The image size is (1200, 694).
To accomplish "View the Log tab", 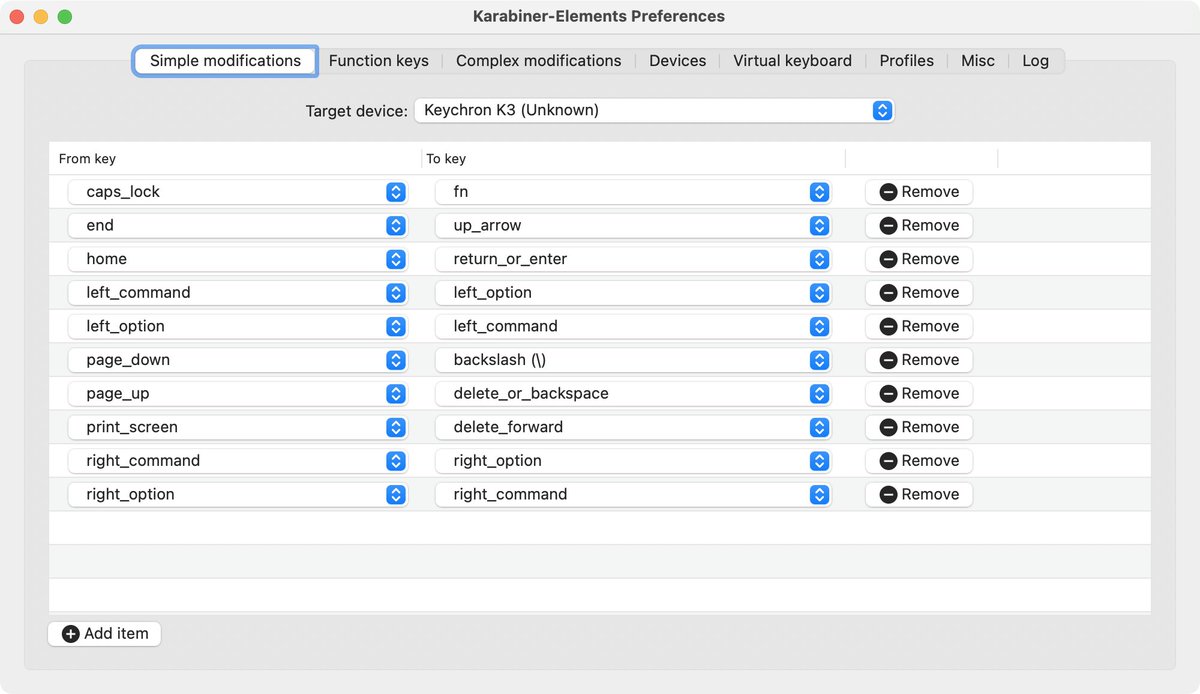I will click(x=1035, y=60).
